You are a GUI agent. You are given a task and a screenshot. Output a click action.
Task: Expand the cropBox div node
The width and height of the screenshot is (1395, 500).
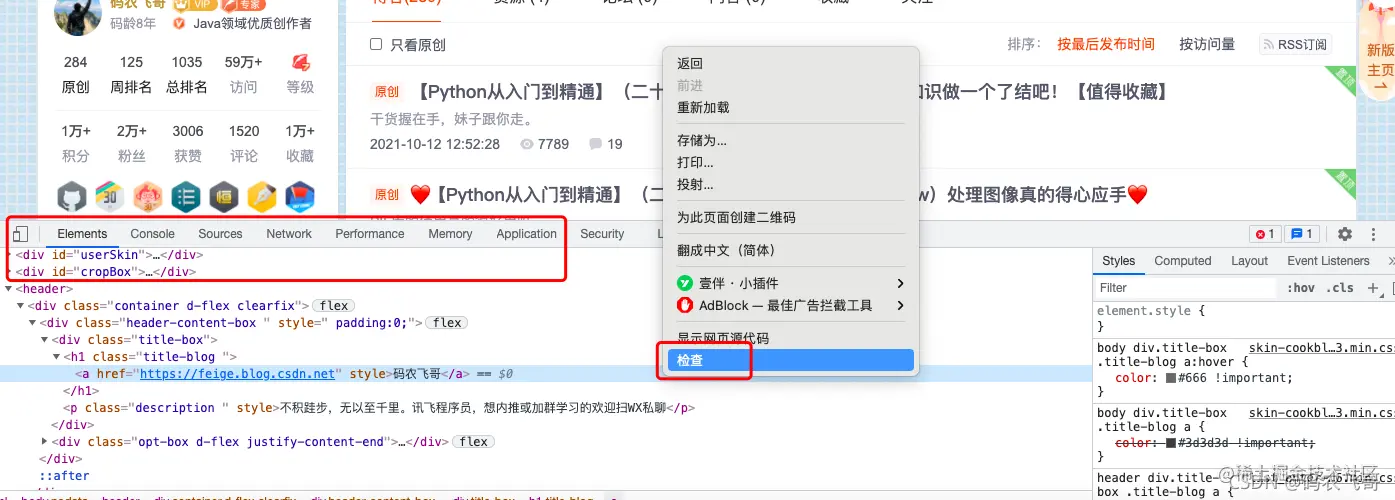(x=10, y=271)
